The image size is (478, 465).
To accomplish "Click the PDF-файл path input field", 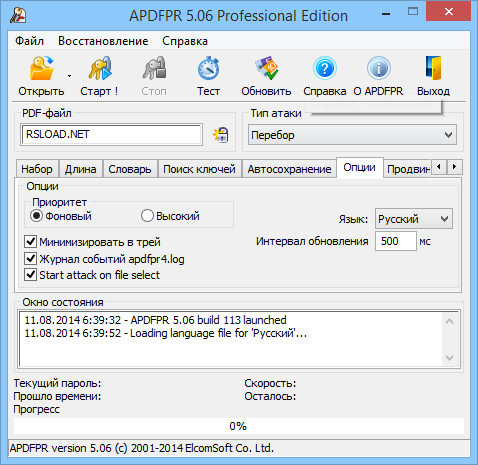I will (x=111, y=134).
